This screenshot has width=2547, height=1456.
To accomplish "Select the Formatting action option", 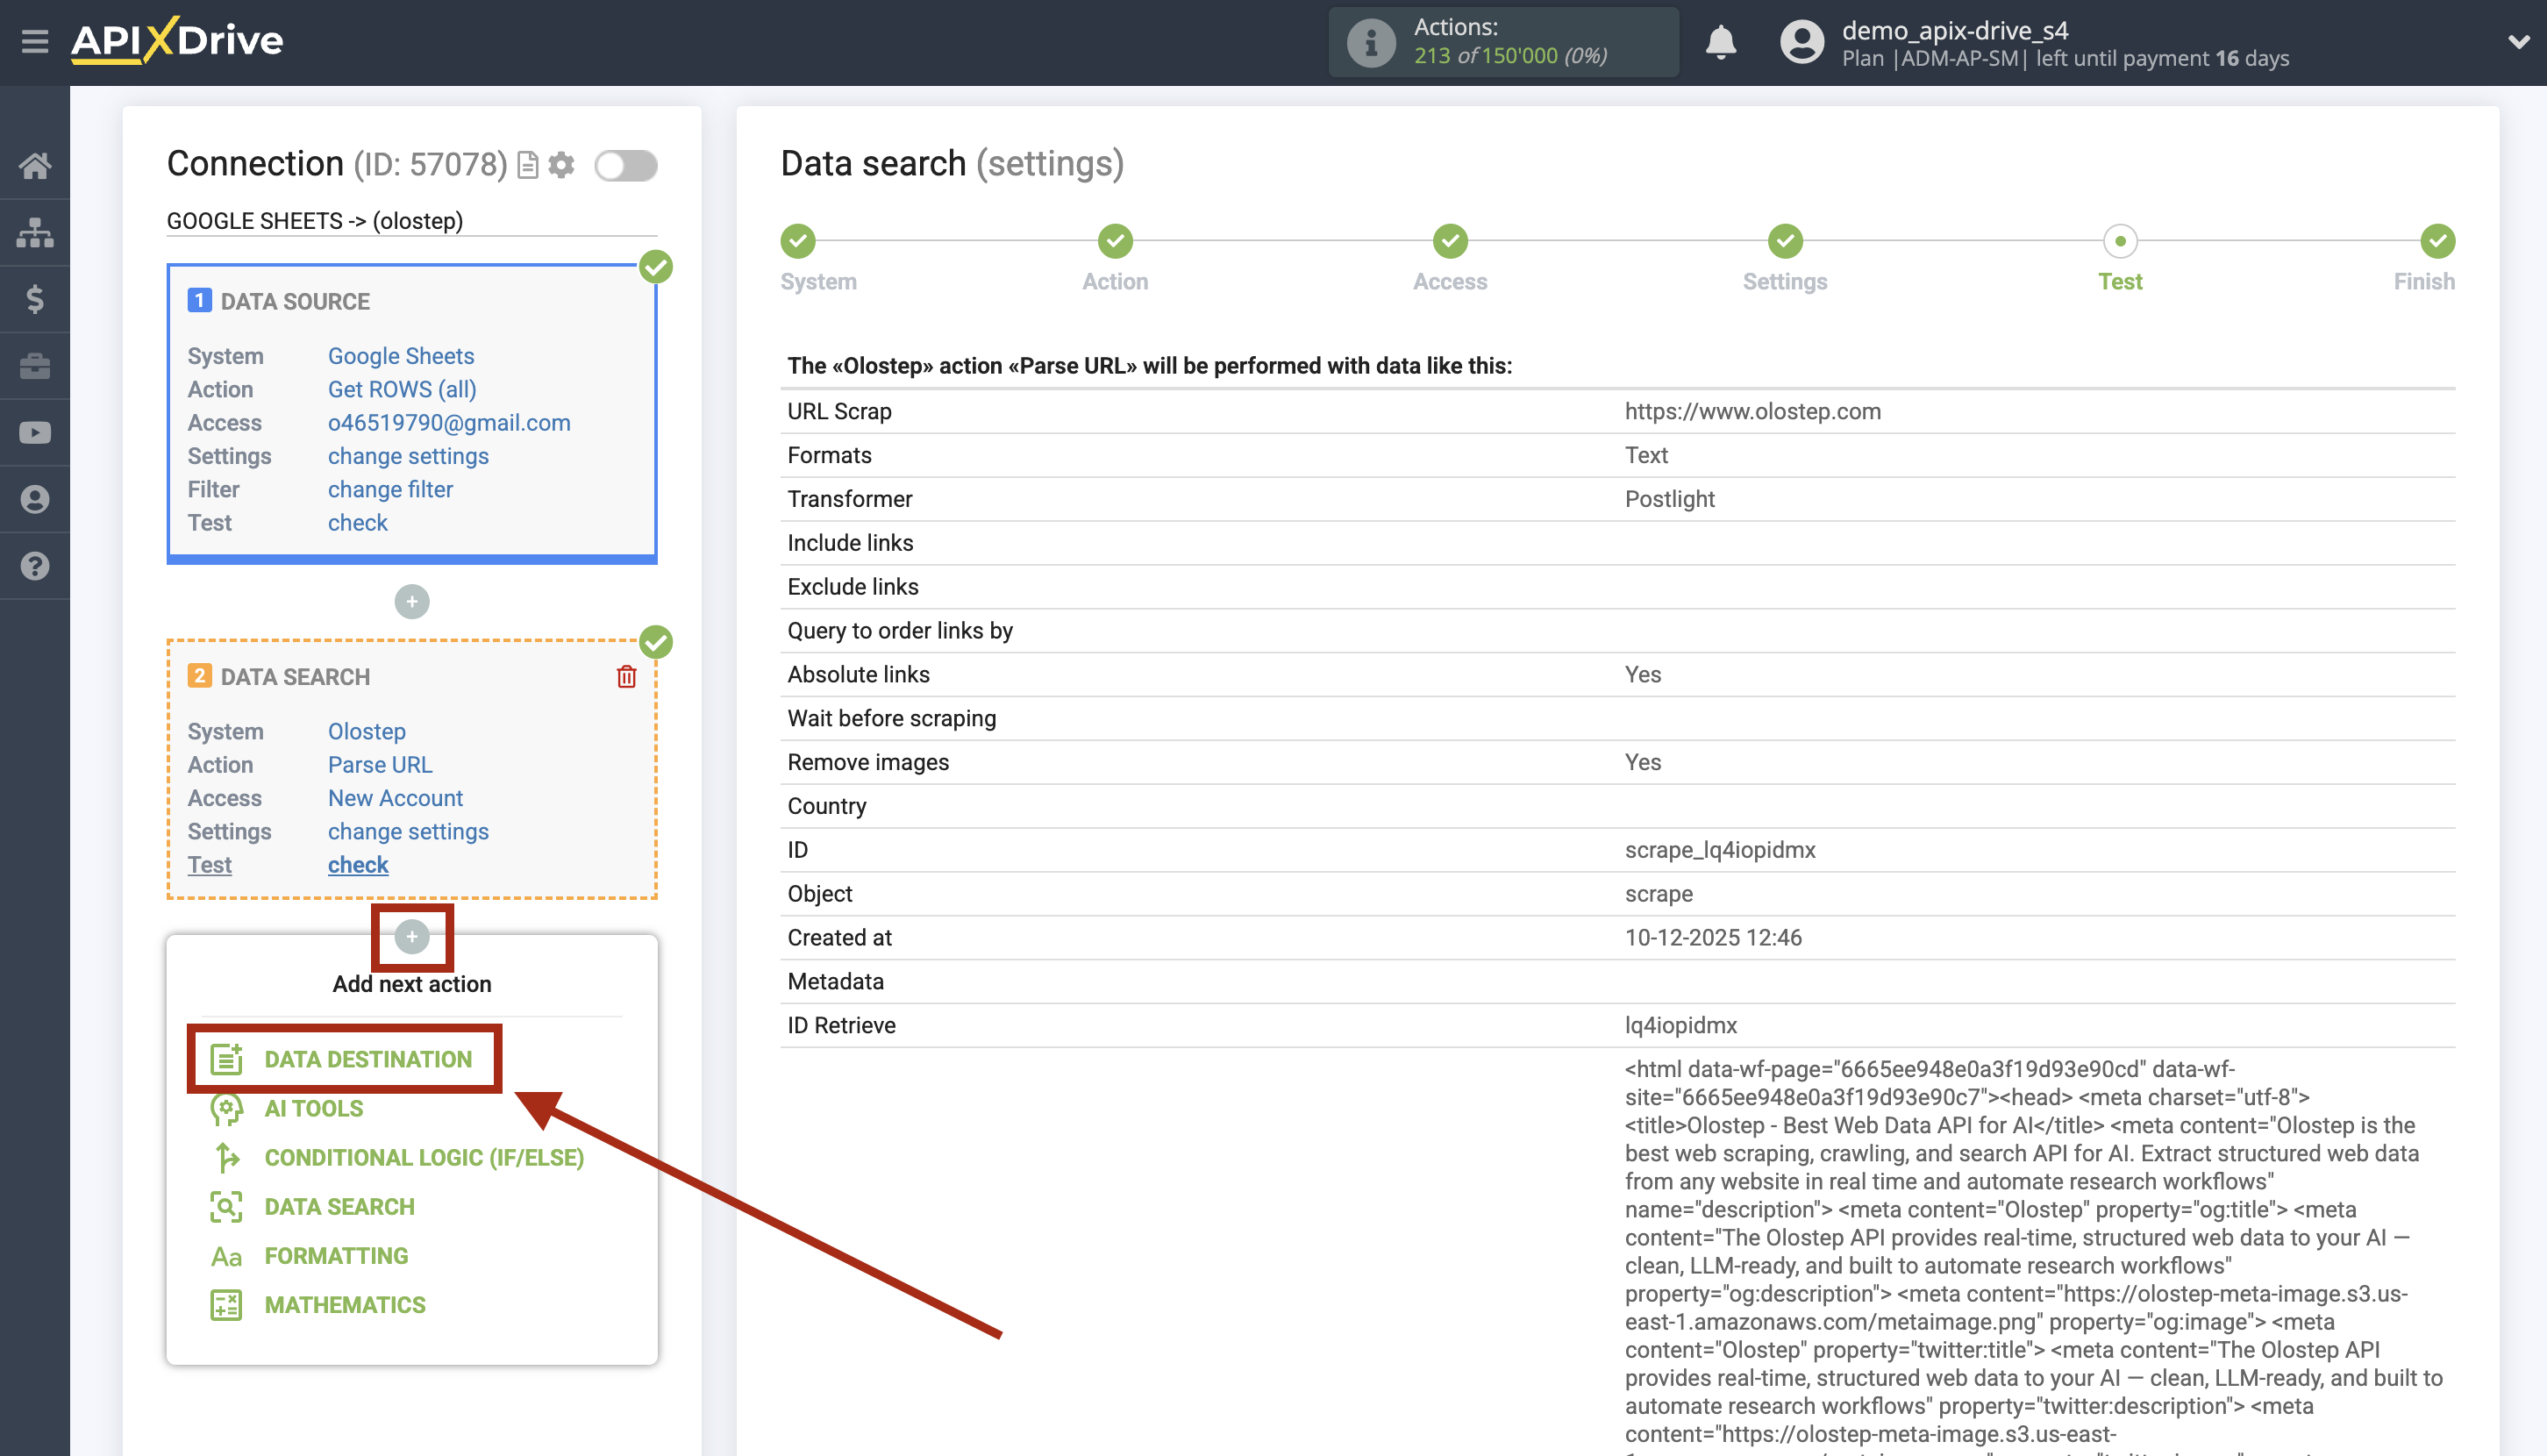I will pos(335,1256).
